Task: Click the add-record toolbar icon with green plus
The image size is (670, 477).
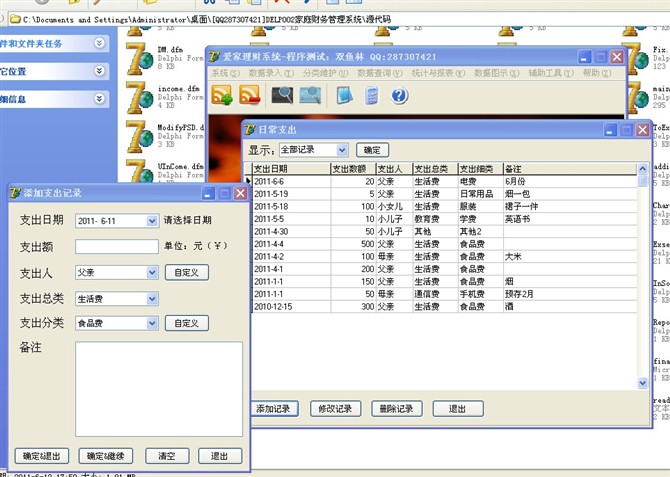Action: click(x=221, y=96)
